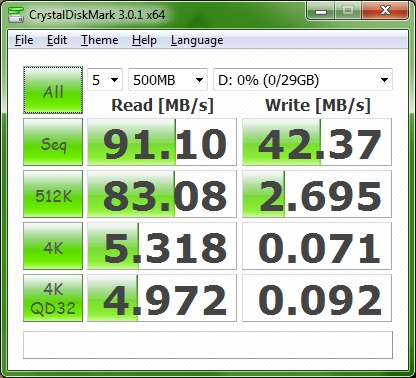Image resolution: width=416 pixels, height=378 pixels.
Task: Minimize the CrystalDiskMark window
Action: click(321, 11)
